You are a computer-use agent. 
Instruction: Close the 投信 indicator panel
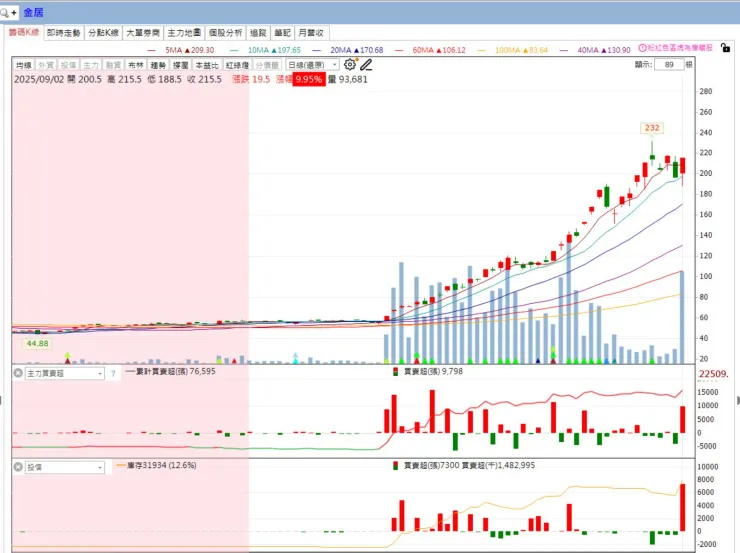[x=18, y=467]
